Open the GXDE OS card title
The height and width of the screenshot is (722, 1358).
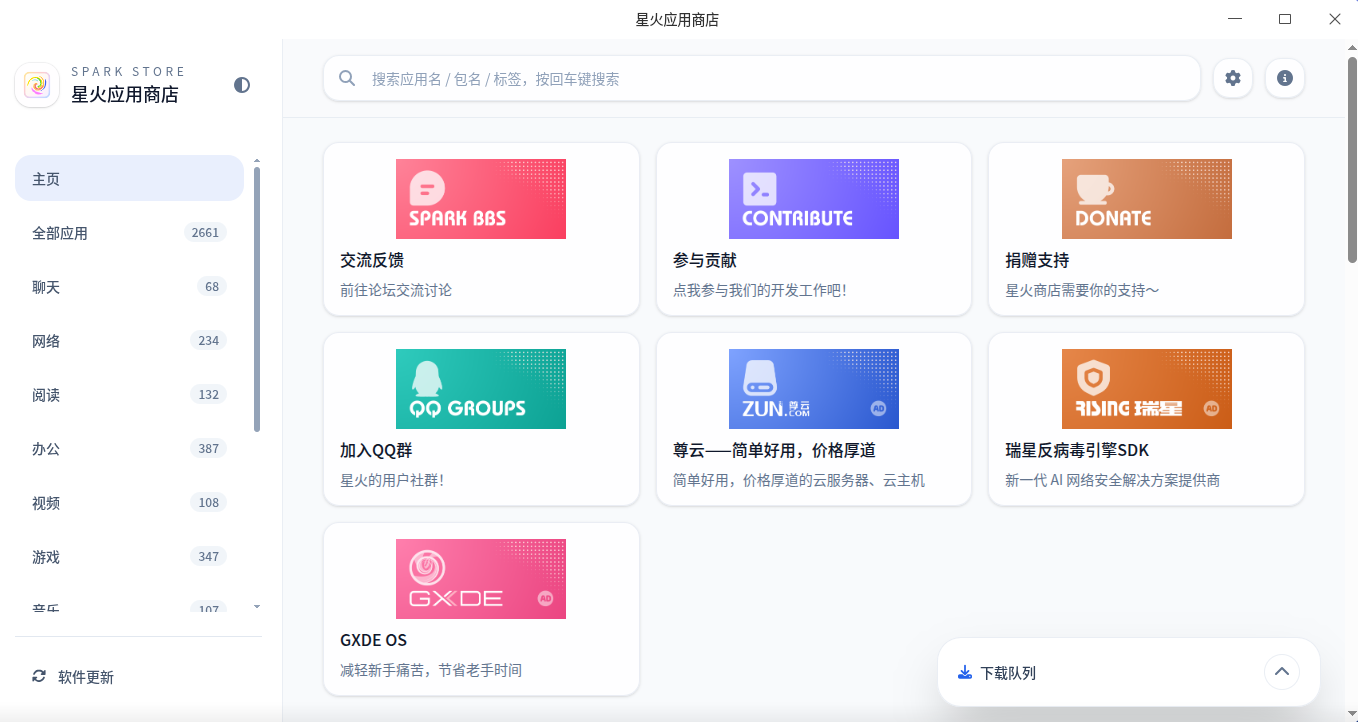tap(374, 641)
